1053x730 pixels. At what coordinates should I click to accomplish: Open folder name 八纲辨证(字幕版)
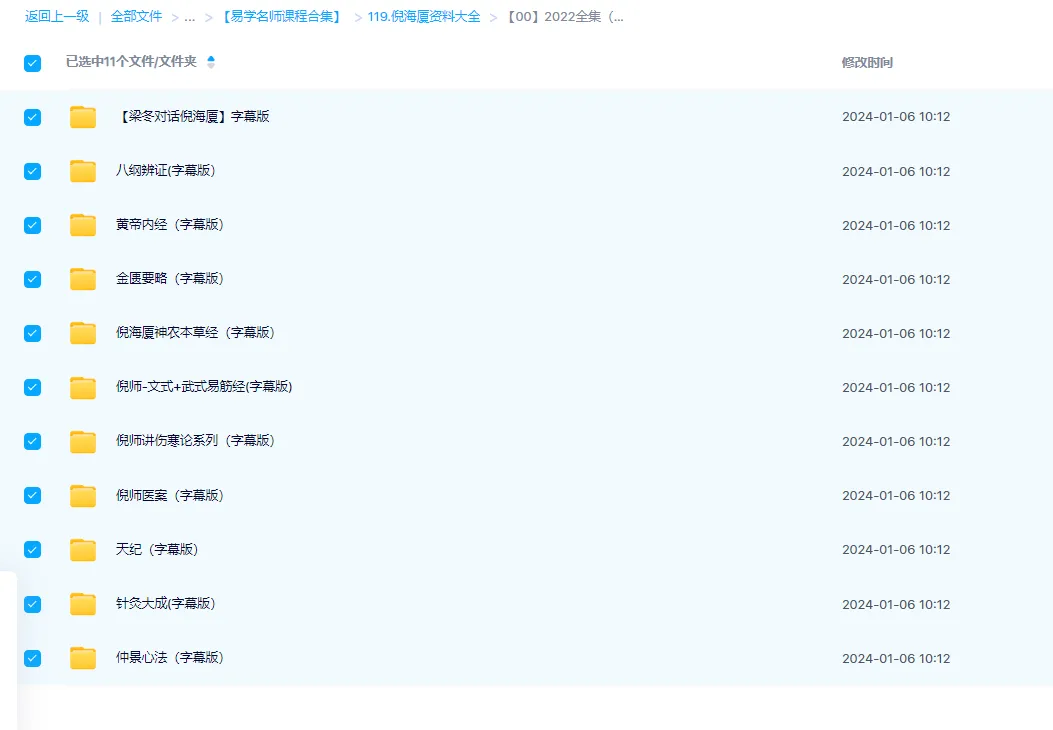click(165, 171)
